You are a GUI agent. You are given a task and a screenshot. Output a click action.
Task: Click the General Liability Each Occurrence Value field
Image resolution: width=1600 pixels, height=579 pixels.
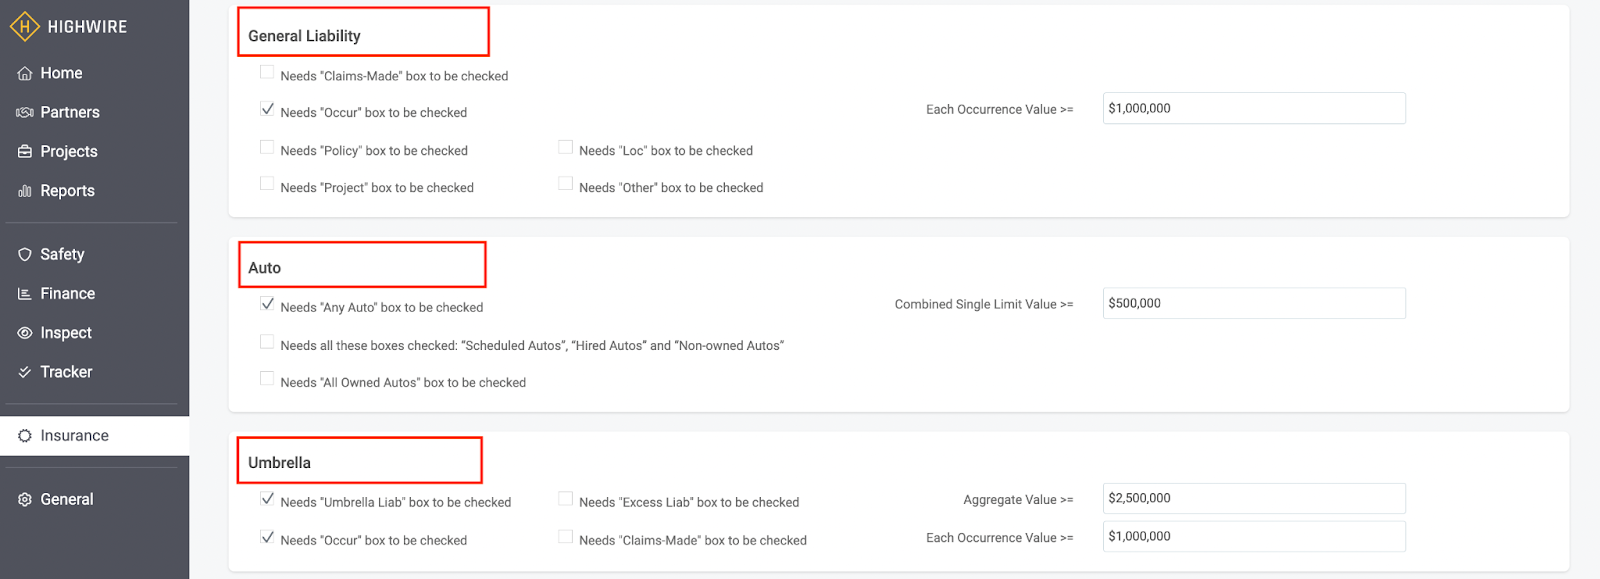tap(1254, 108)
